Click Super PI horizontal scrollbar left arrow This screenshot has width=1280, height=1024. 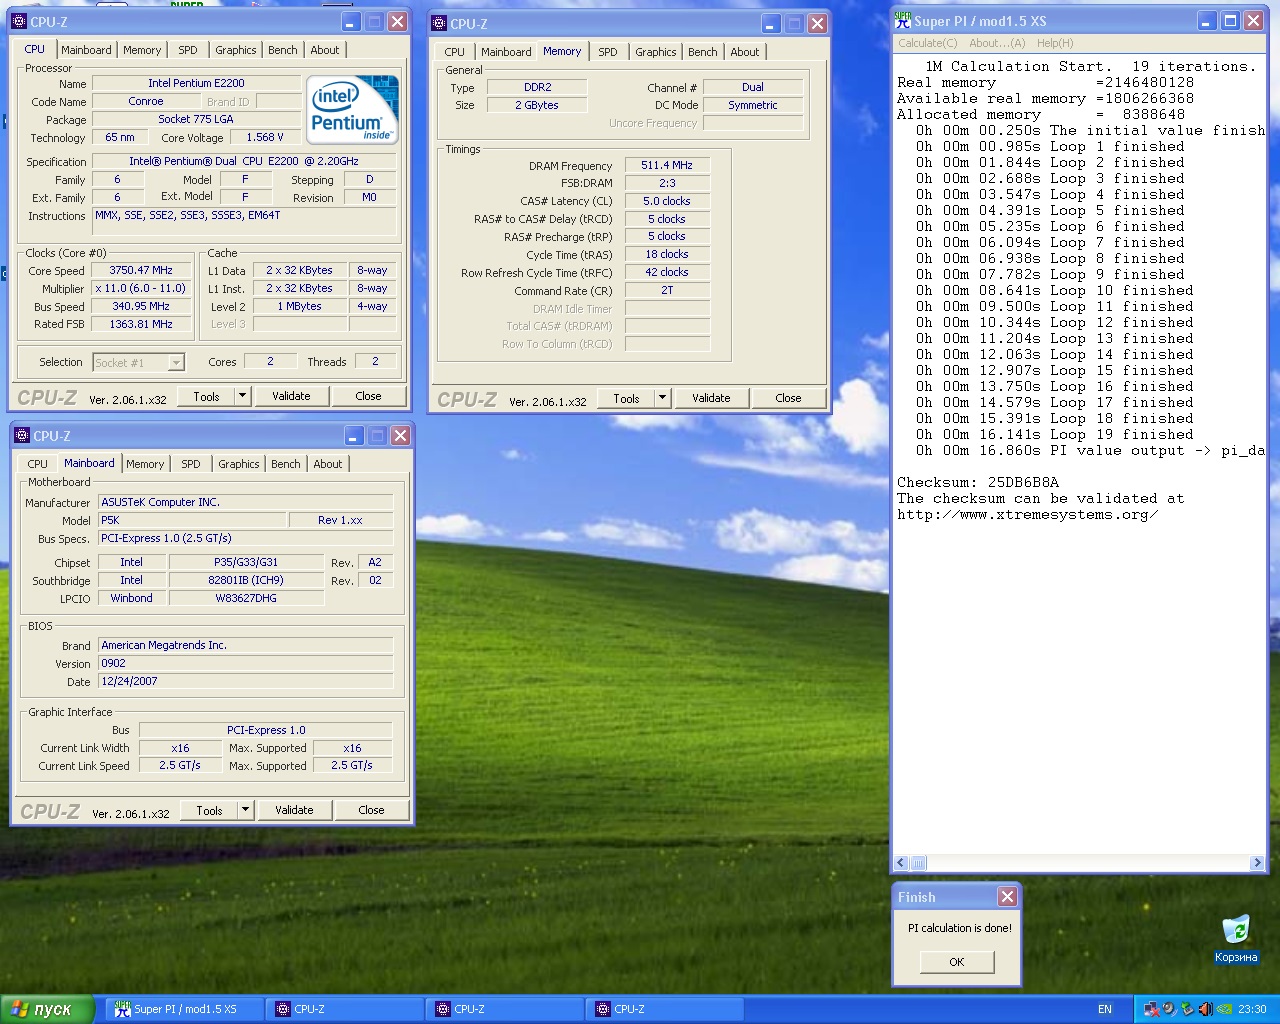pyautogui.click(x=901, y=863)
